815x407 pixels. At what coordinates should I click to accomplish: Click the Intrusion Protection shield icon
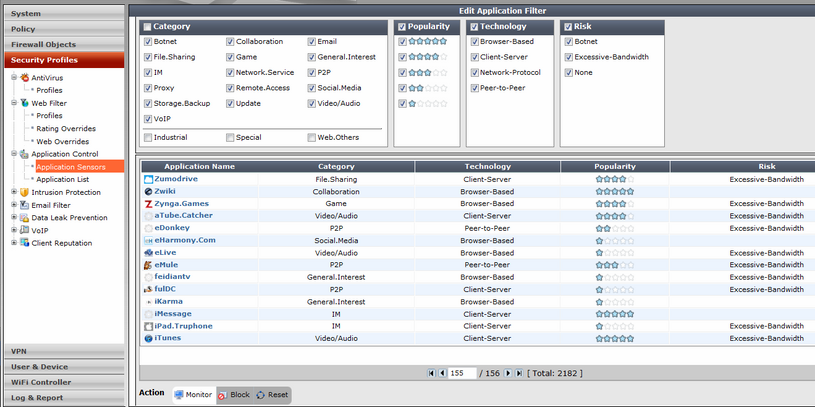24,192
